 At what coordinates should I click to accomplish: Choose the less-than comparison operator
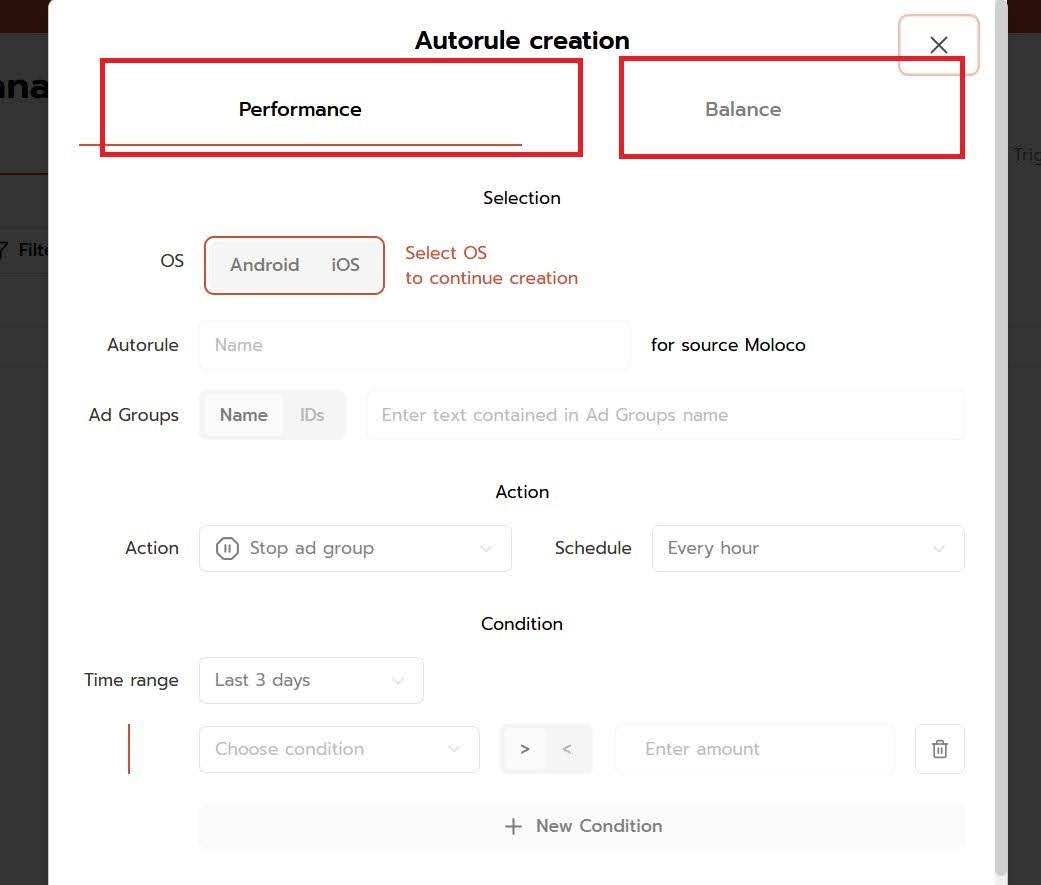pos(567,749)
